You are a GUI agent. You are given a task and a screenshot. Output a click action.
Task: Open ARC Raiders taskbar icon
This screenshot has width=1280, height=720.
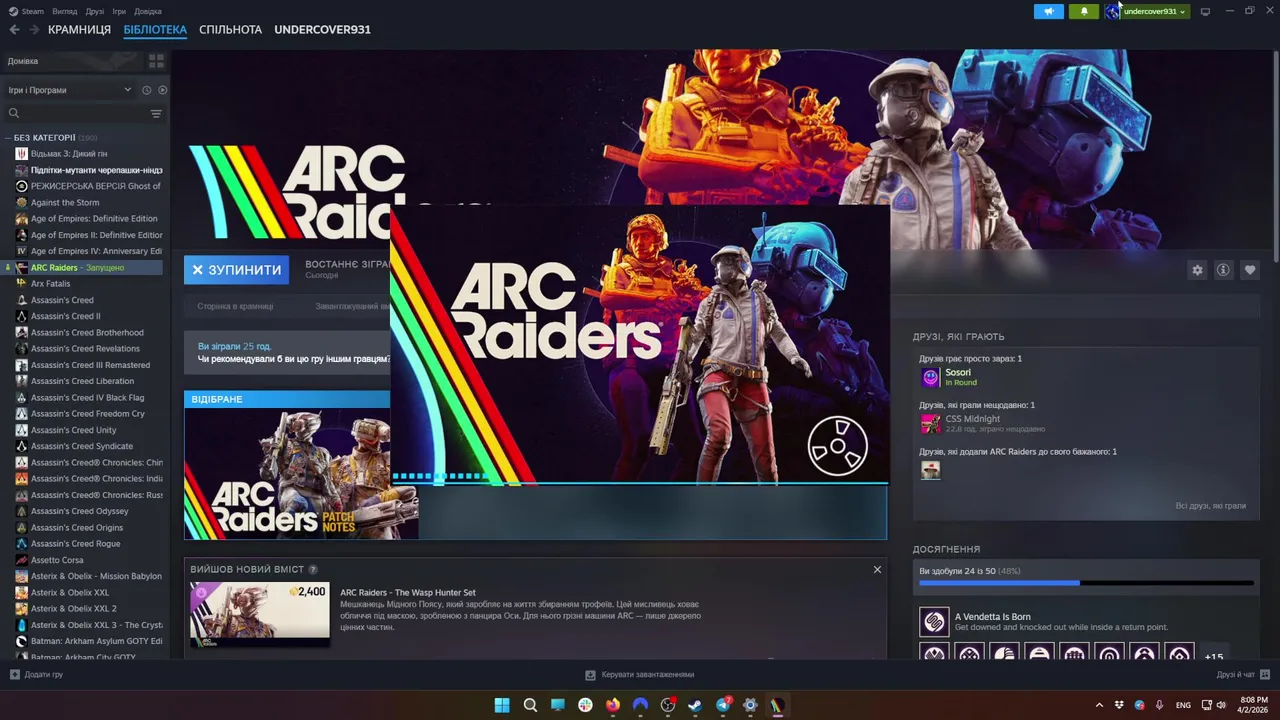(x=777, y=705)
